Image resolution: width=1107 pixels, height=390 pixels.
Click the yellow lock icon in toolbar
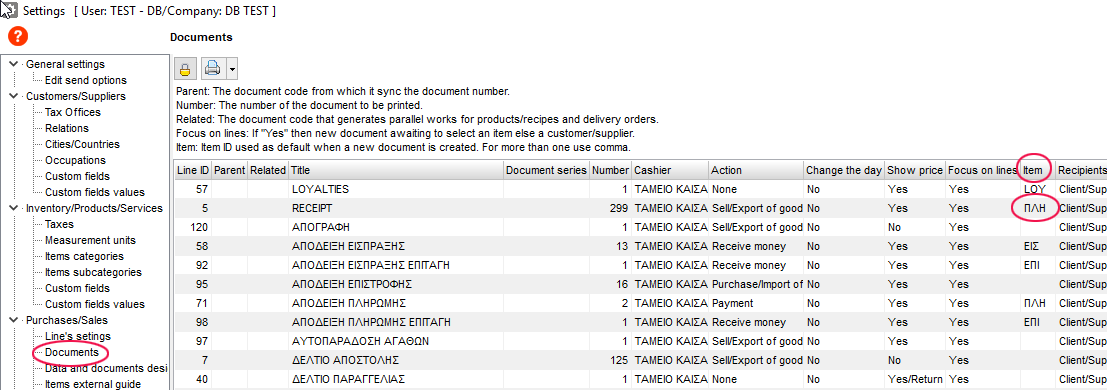(185, 69)
